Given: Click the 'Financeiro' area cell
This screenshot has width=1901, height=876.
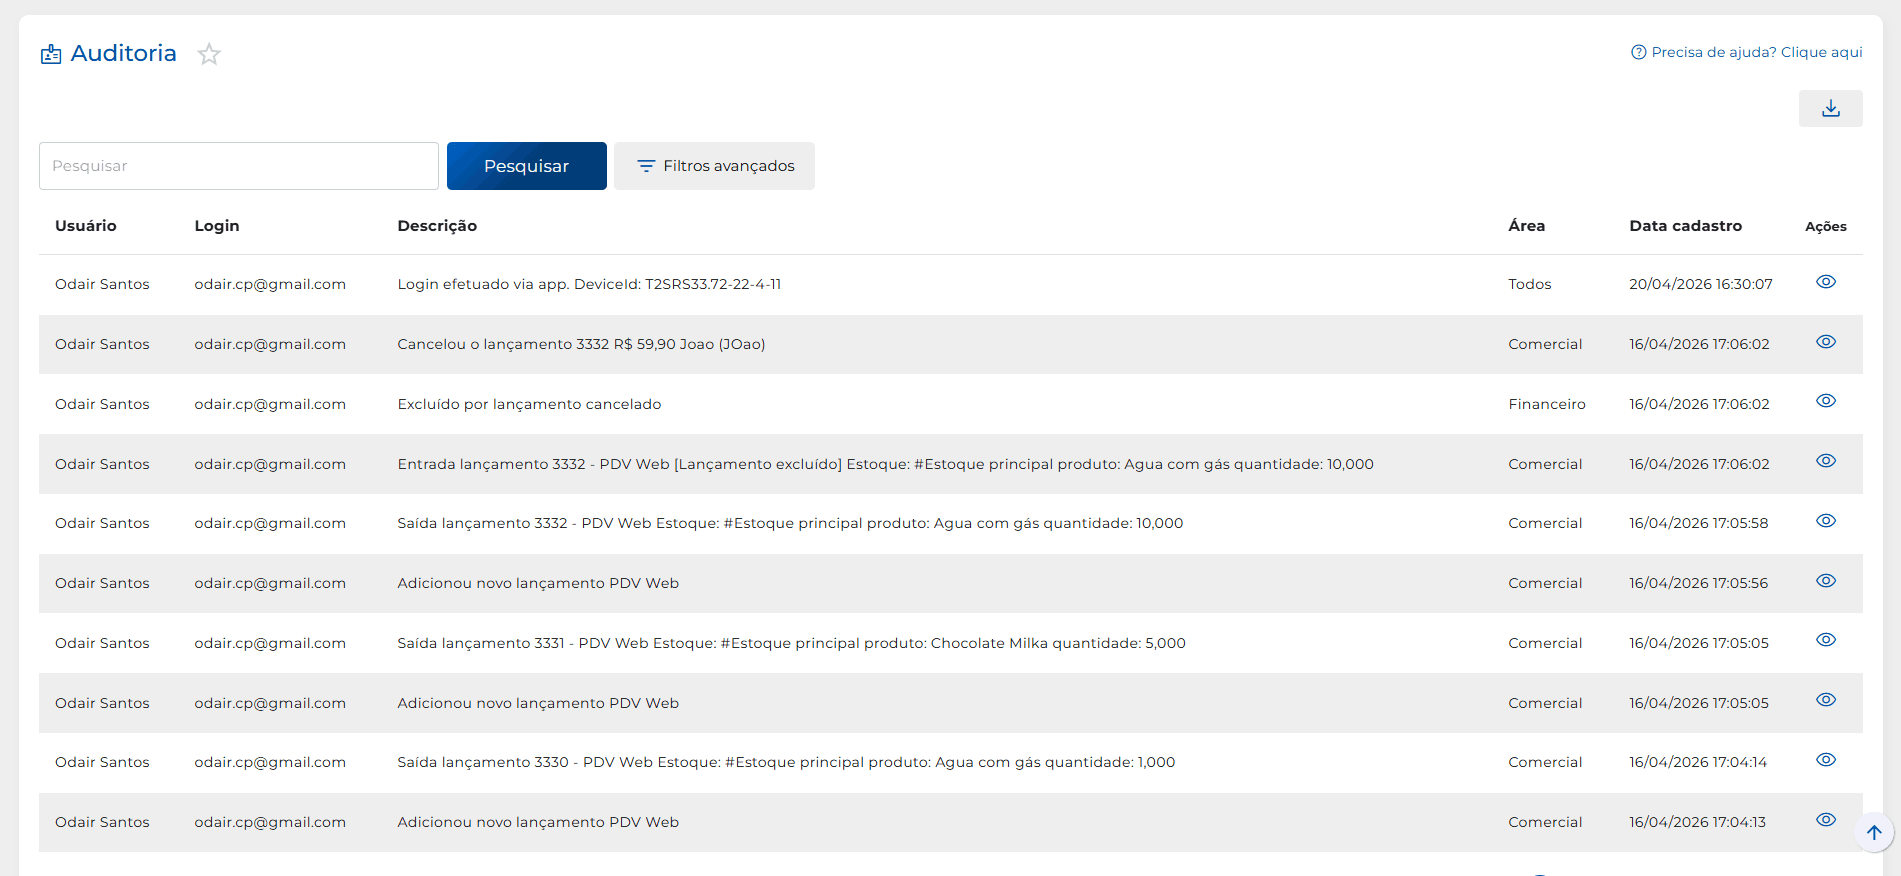Looking at the screenshot, I should click(x=1547, y=404).
